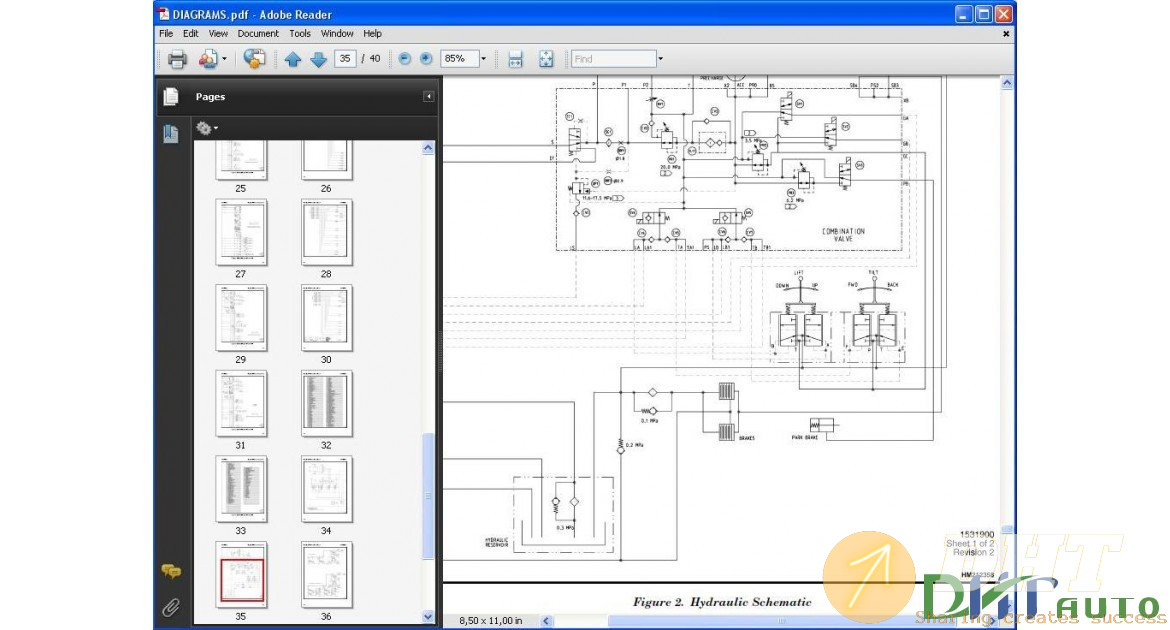Open the Bookmarks panel icon
This screenshot has height=630, width=1170.
(x=171, y=134)
